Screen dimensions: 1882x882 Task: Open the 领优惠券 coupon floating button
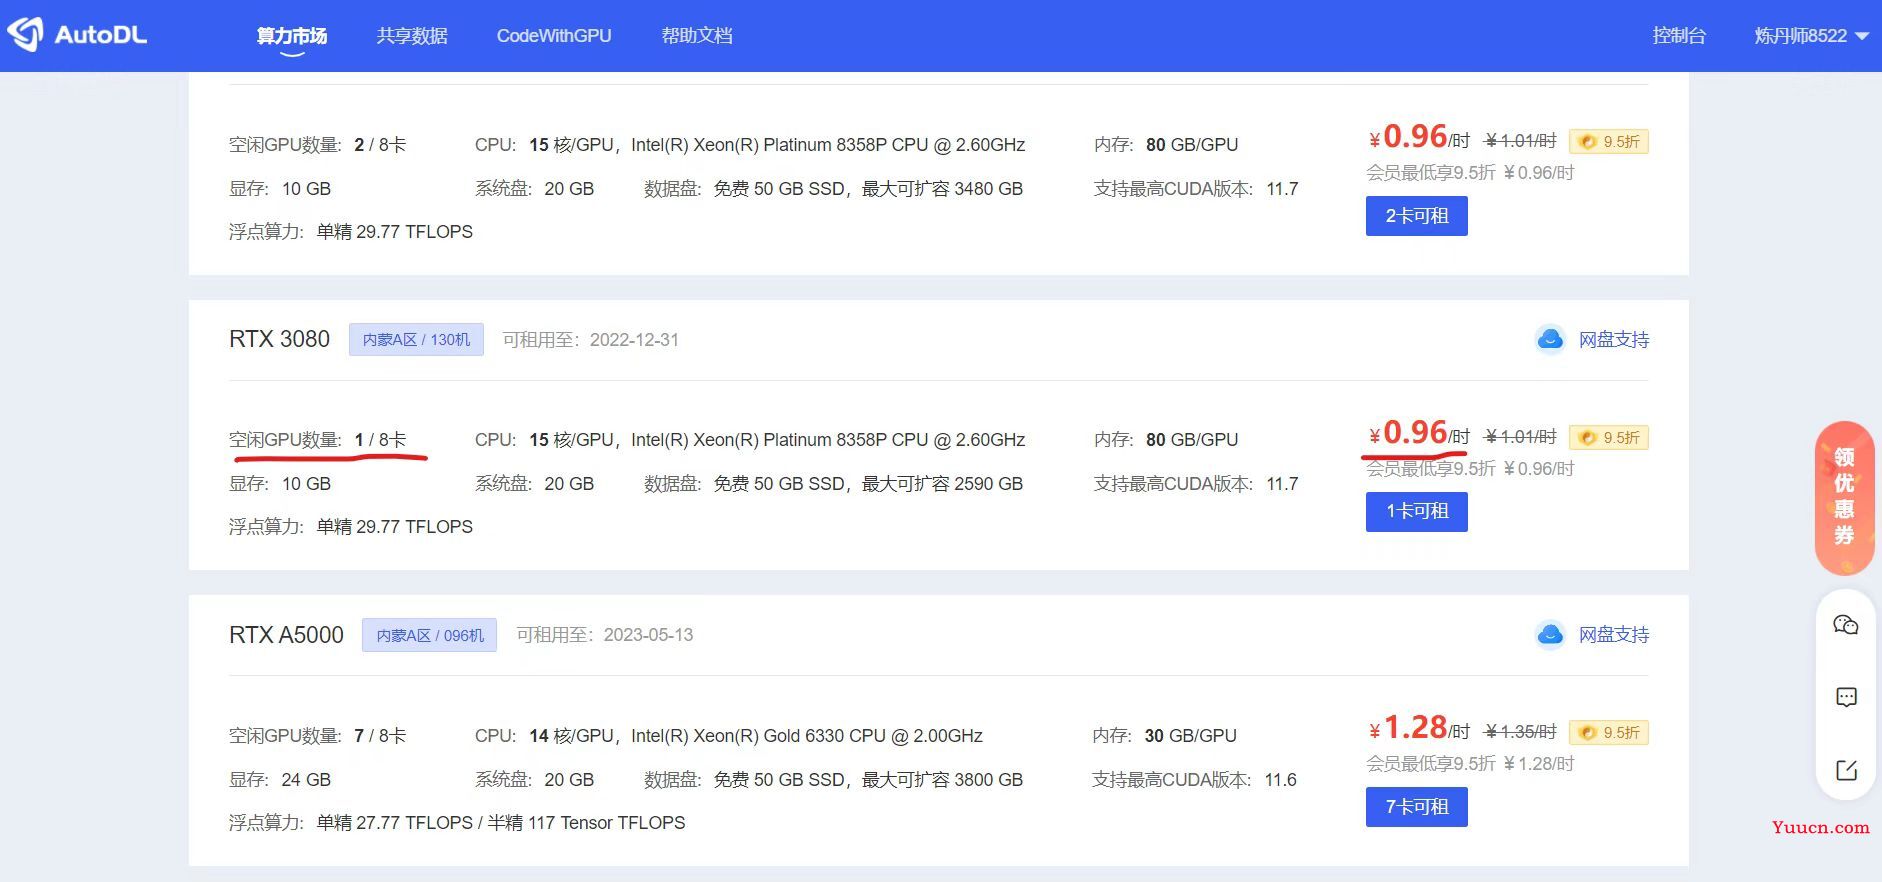click(1844, 498)
